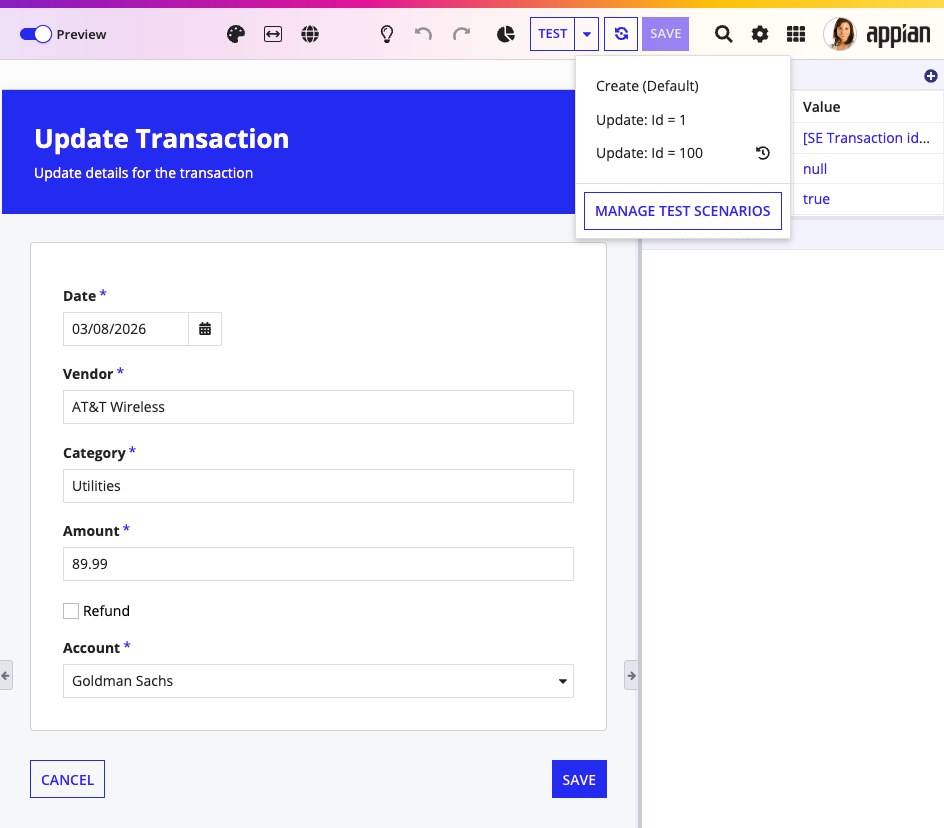Toggle the Preview switch off

point(36,34)
